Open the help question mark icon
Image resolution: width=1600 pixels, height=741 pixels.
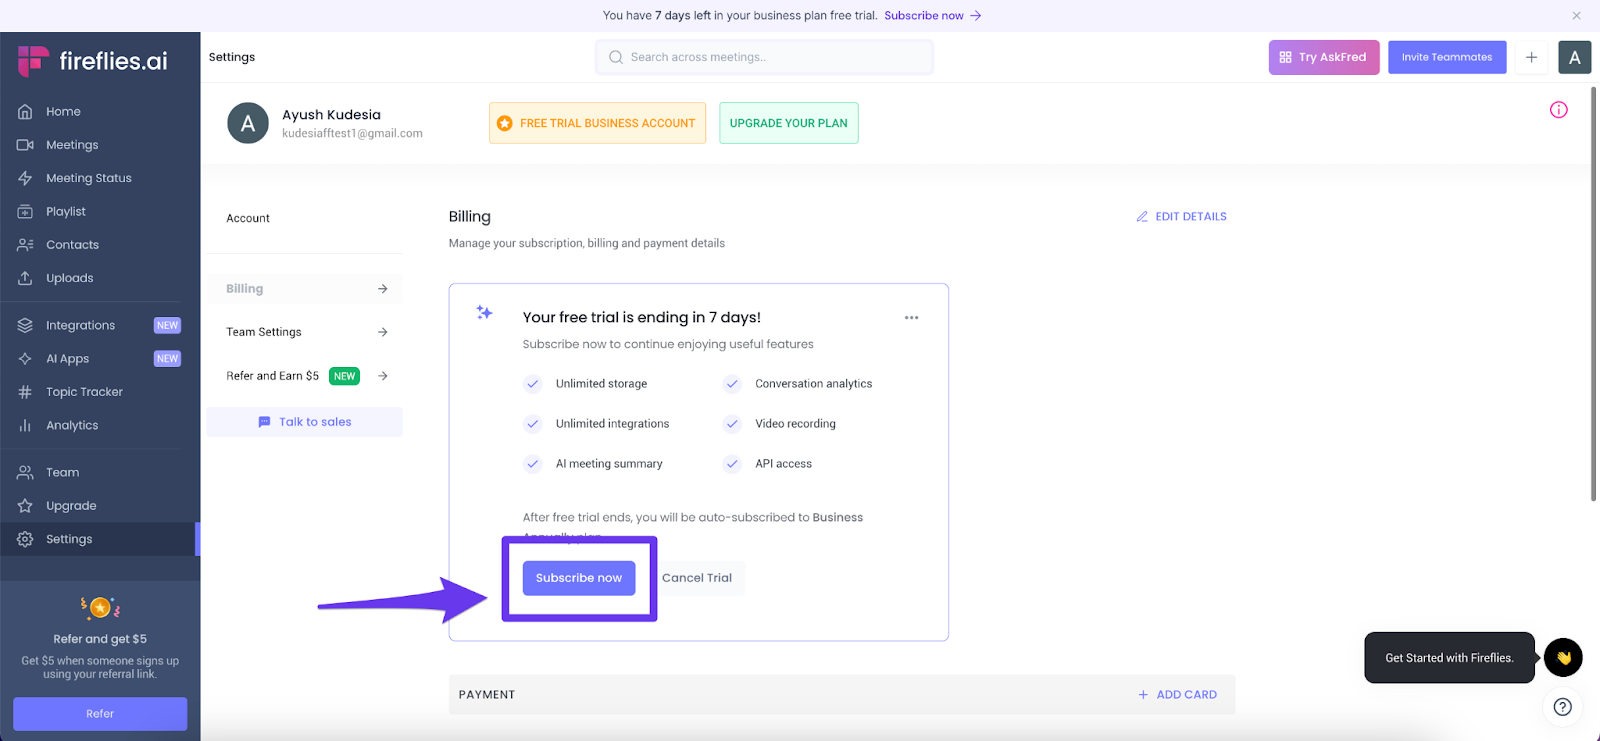point(1563,707)
